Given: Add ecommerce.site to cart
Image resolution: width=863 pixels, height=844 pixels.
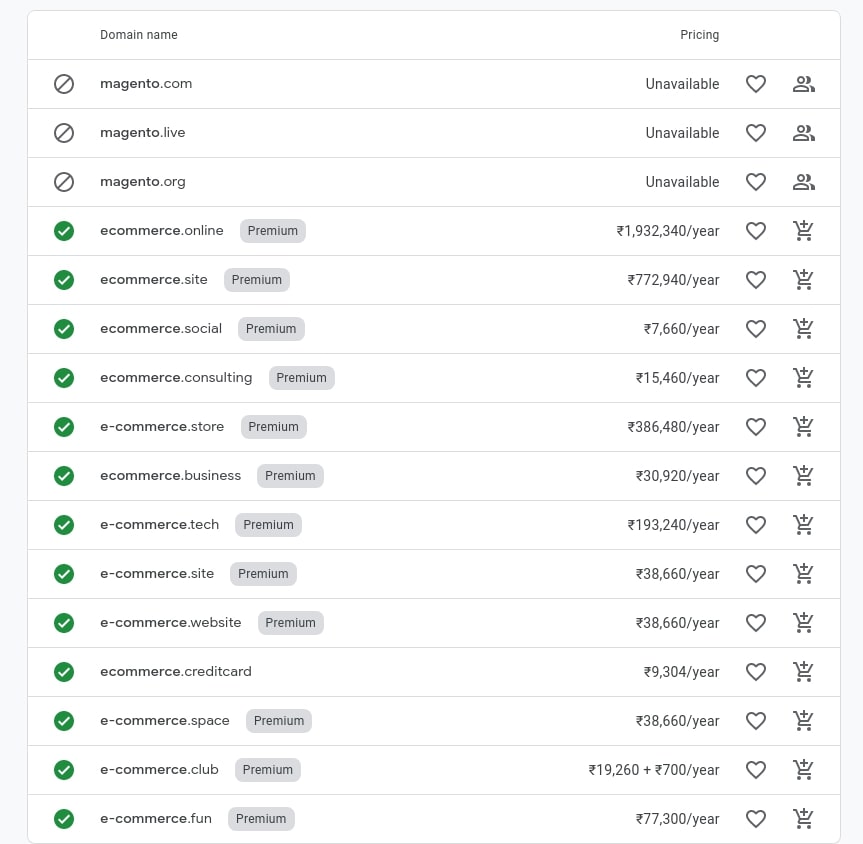Looking at the screenshot, I should [804, 280].
